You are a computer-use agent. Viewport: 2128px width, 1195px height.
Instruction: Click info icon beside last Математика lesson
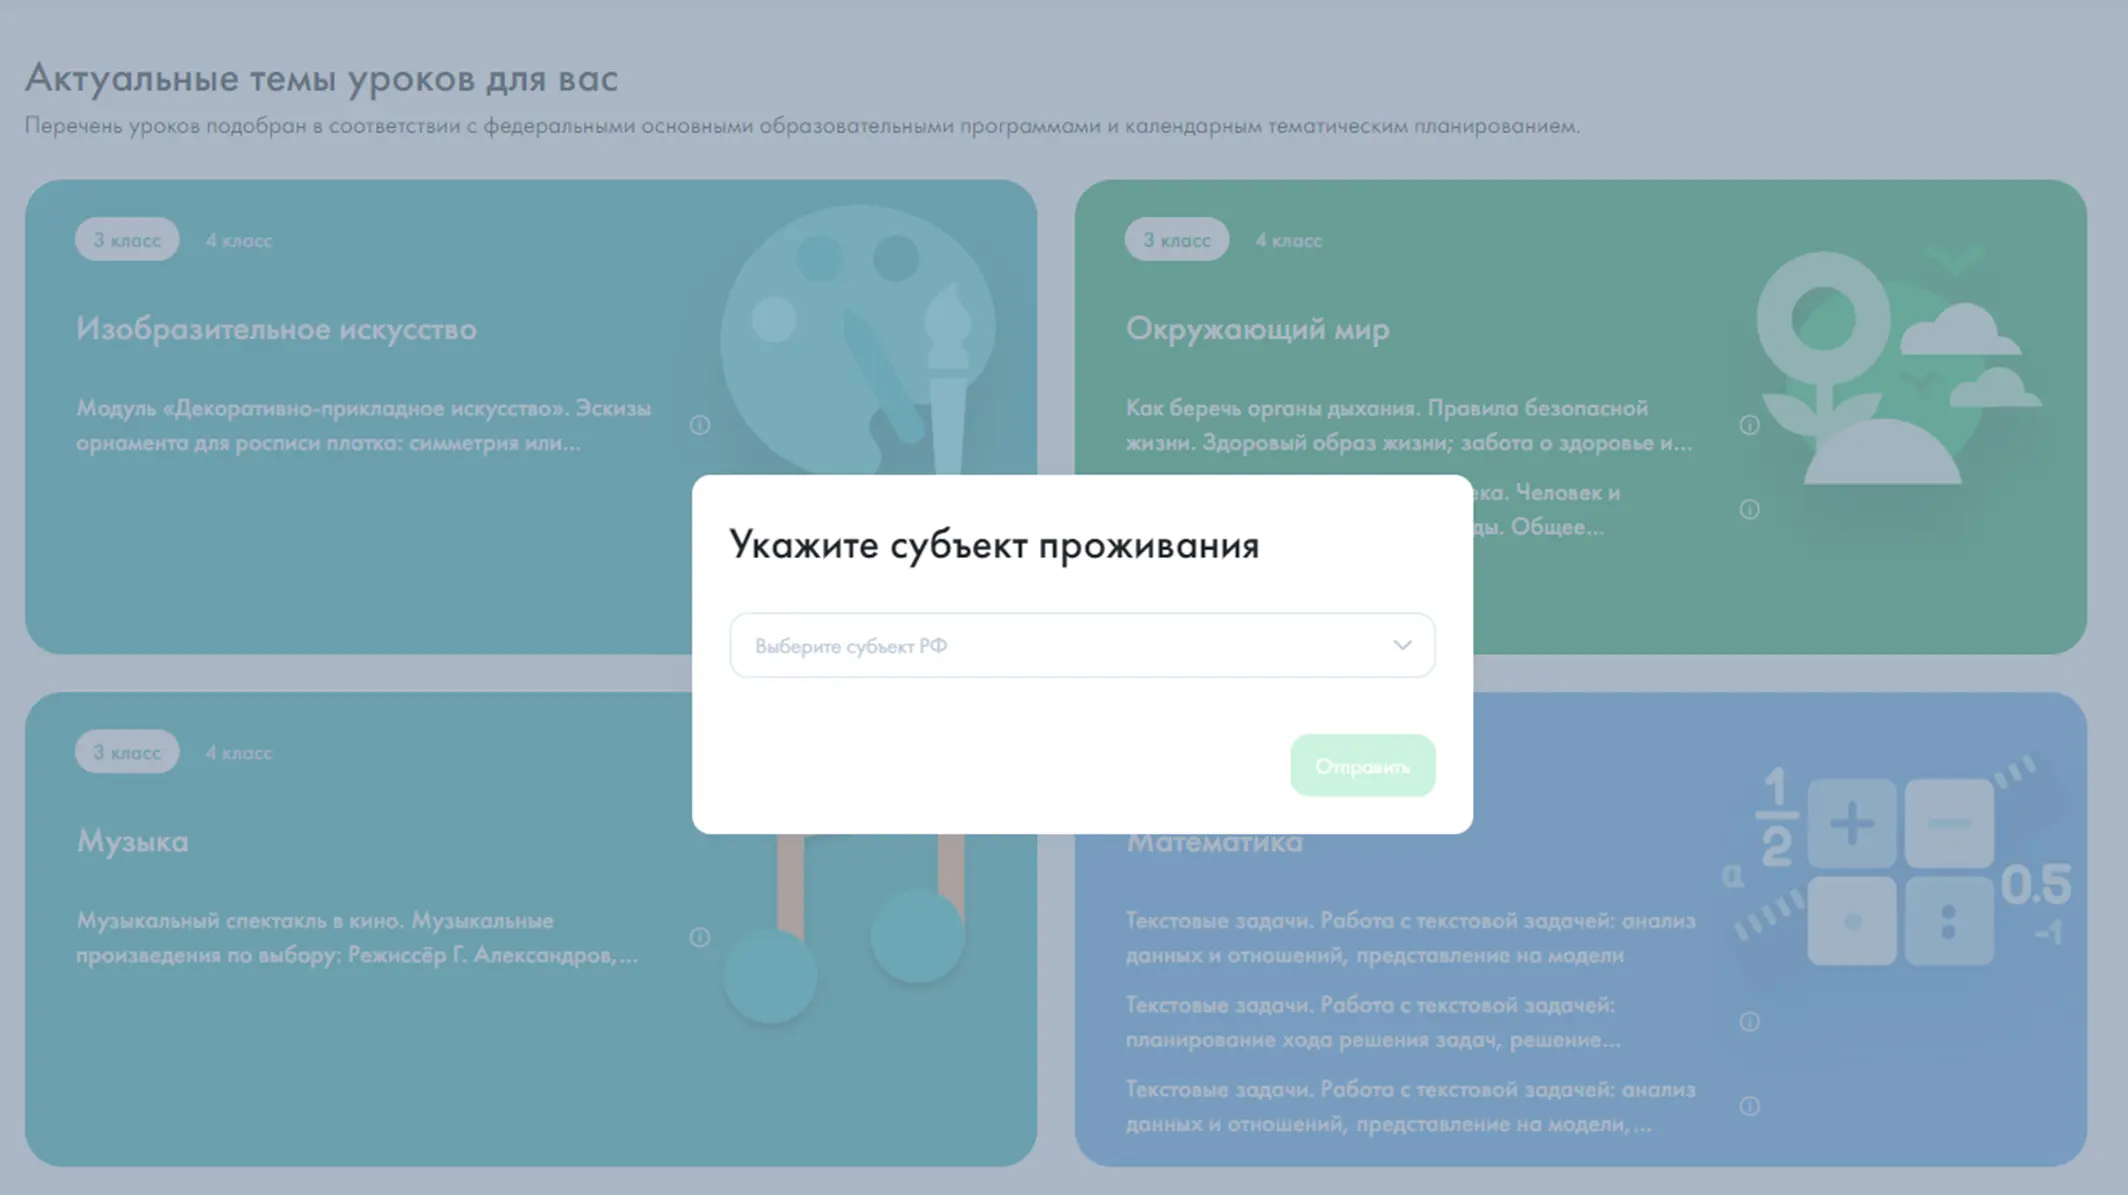tap(1749, 1106)
